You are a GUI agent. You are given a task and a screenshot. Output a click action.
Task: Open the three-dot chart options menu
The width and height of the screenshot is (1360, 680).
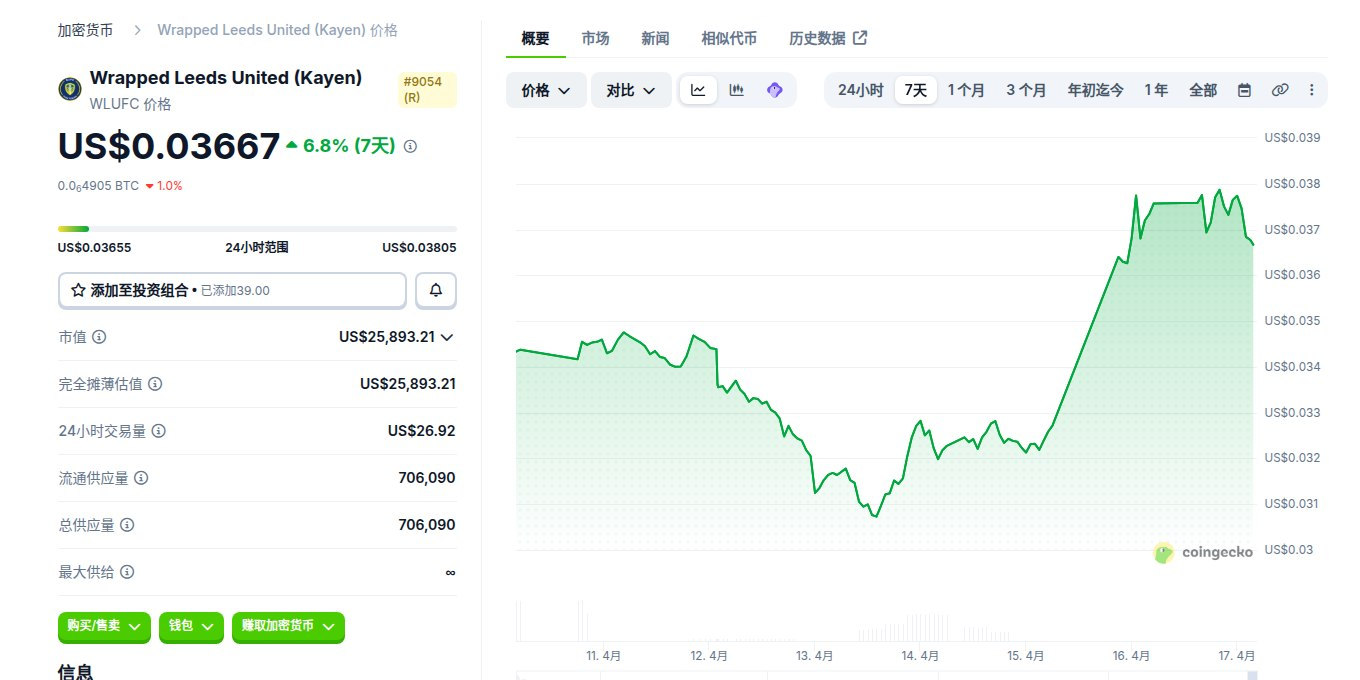pos(1311,90)
